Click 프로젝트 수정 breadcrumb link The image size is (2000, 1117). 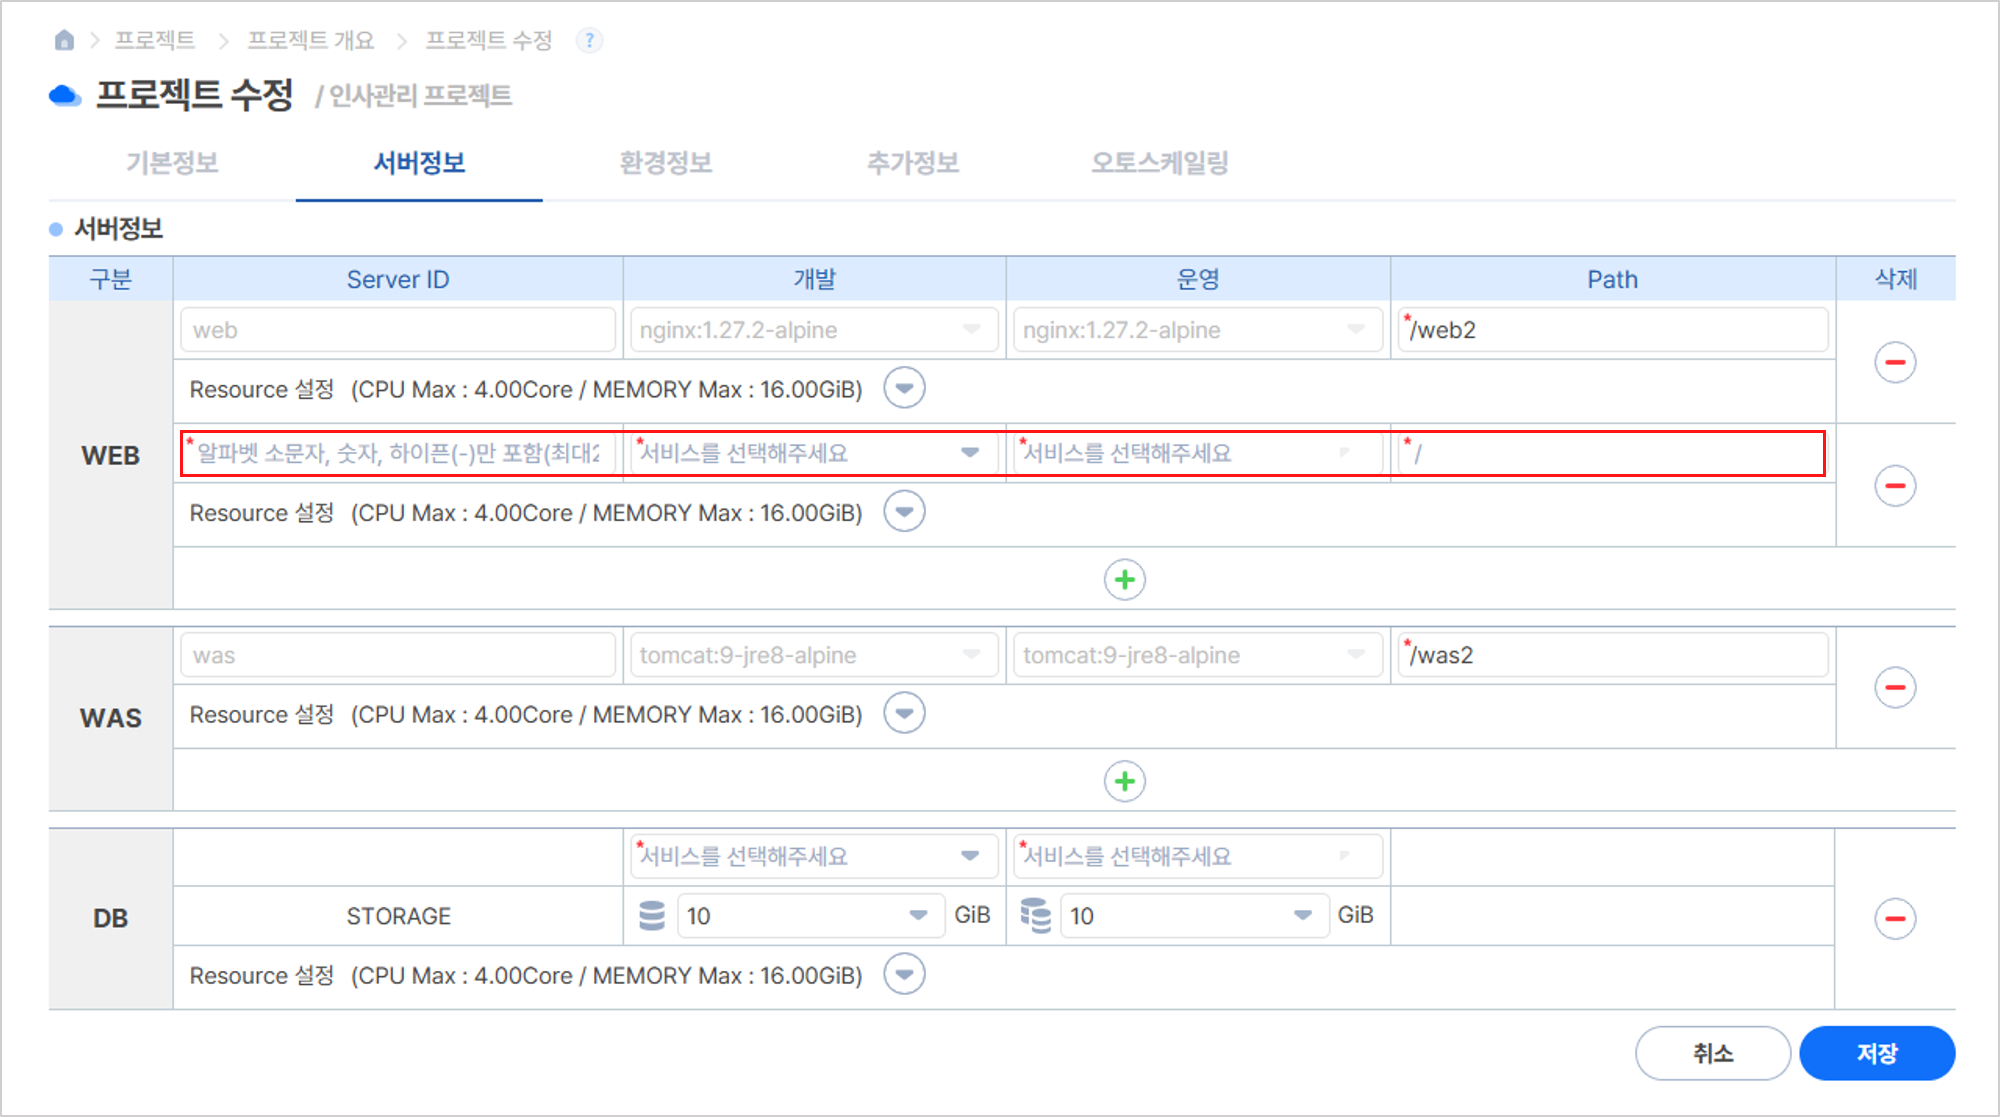pos(489,40)
